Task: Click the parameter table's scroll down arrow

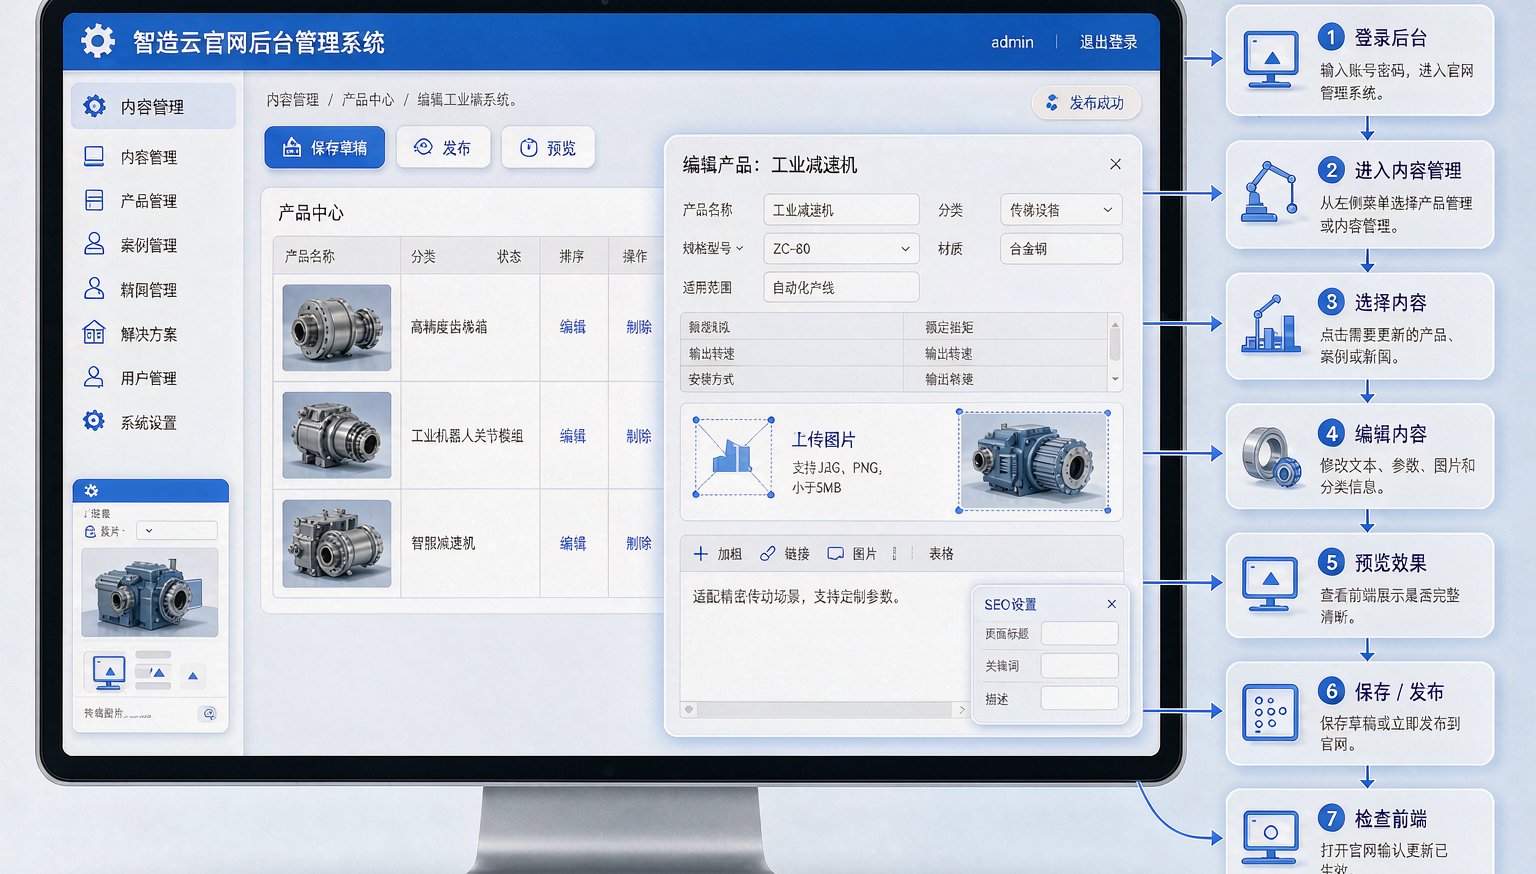Action: (1115, 380)
